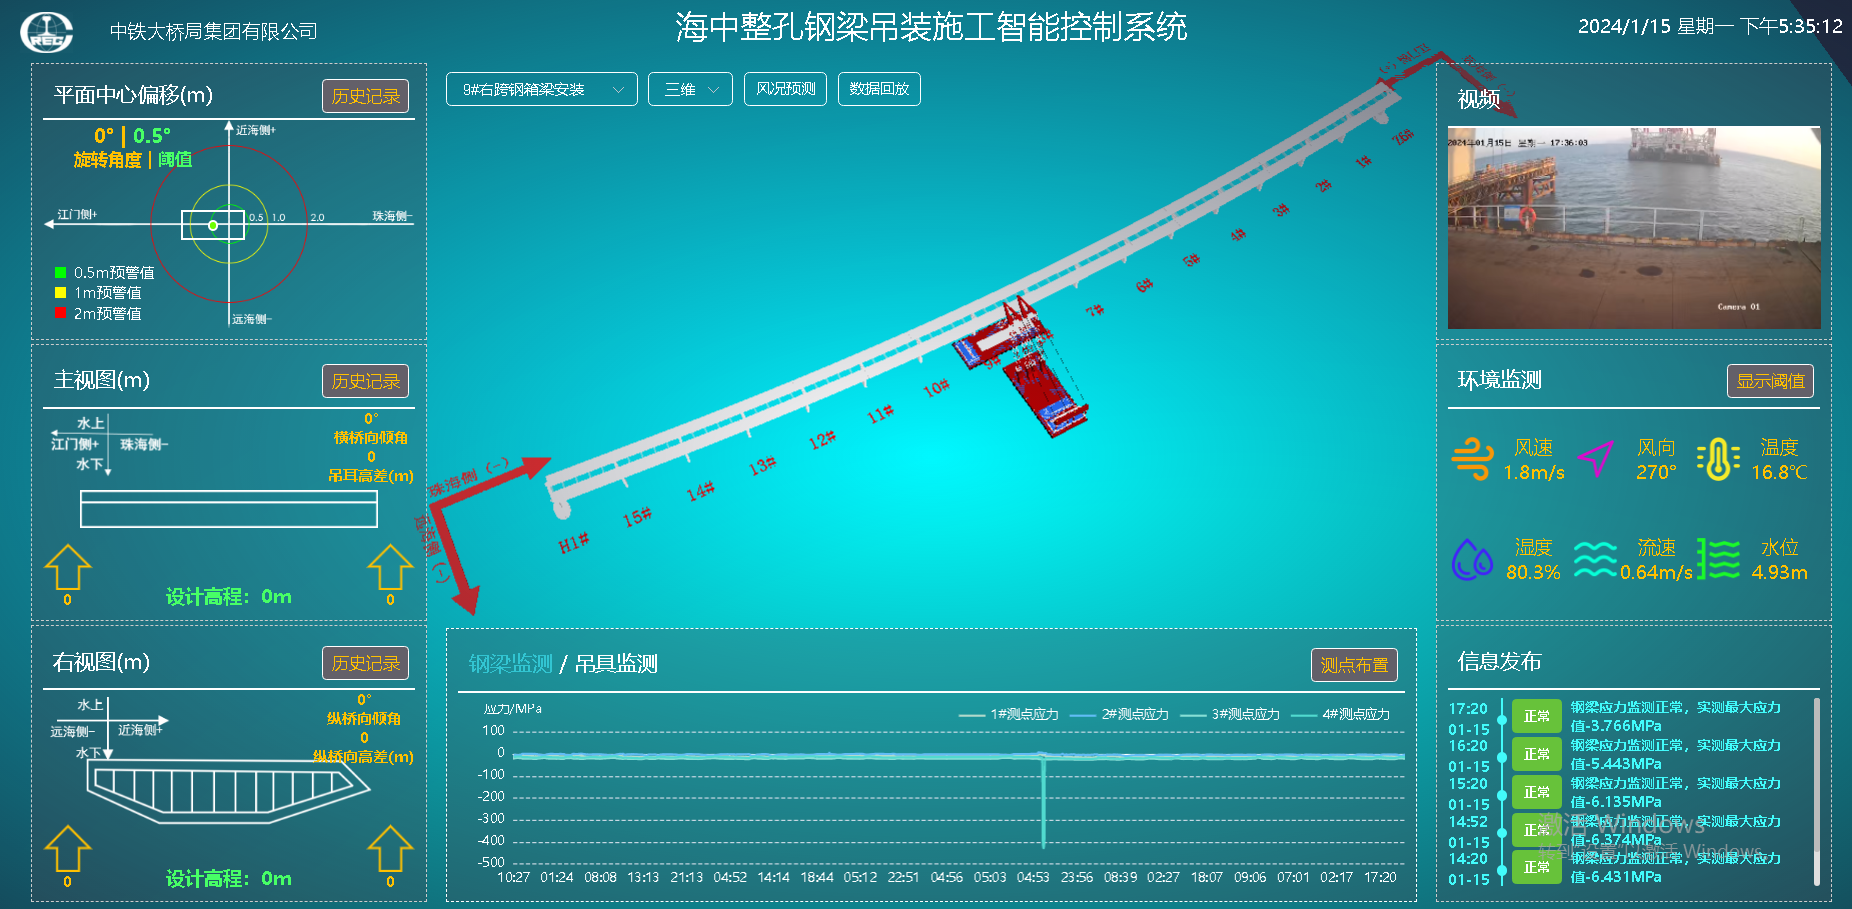Click the red 2m warning legend square
Viewport: 1852px width, 909px height.
pyautogui.click(x=60, y=313)
